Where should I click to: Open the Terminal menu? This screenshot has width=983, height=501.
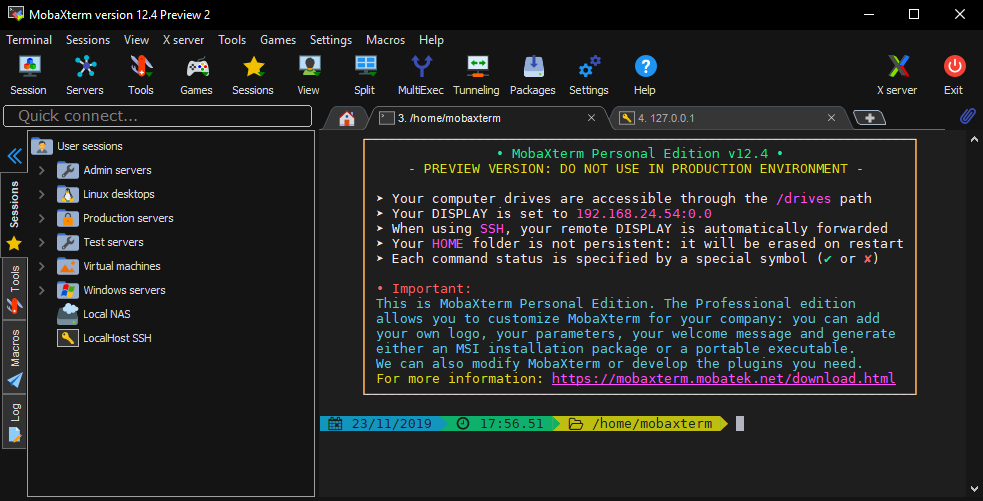pyautogui.click(x=29, y=40)
